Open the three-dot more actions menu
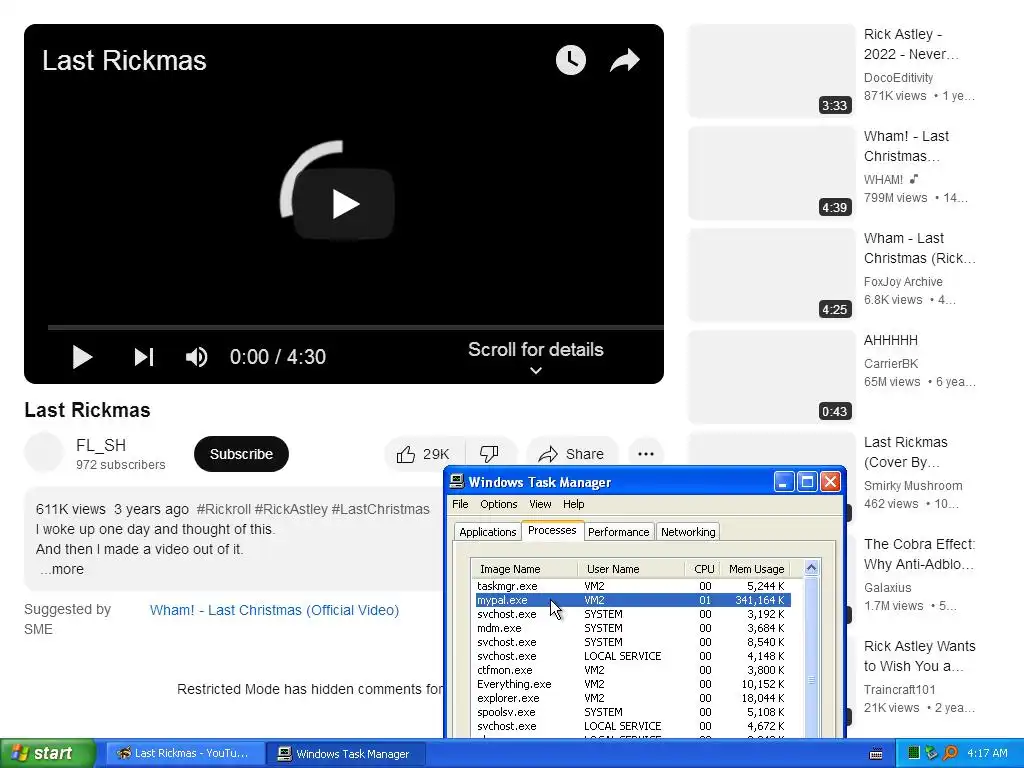This screenshot has height=768, width=1024. 646,454
